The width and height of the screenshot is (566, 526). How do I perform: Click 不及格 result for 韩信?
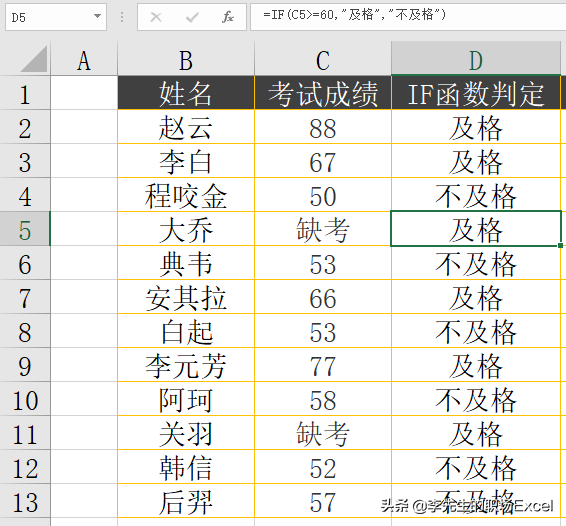point(476,466)
